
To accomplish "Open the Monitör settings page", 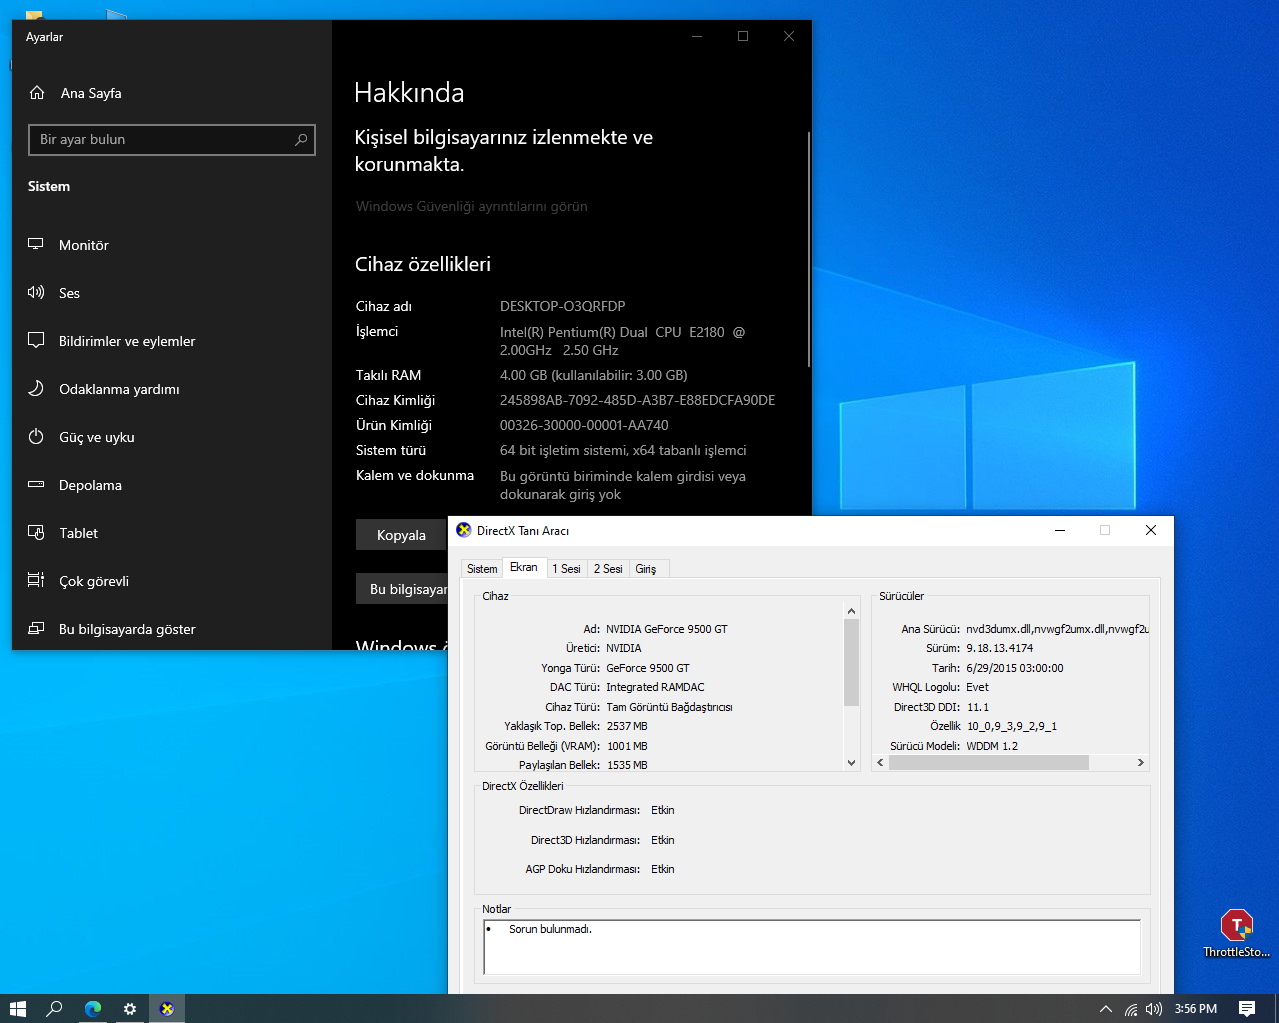I will [84, 245].
